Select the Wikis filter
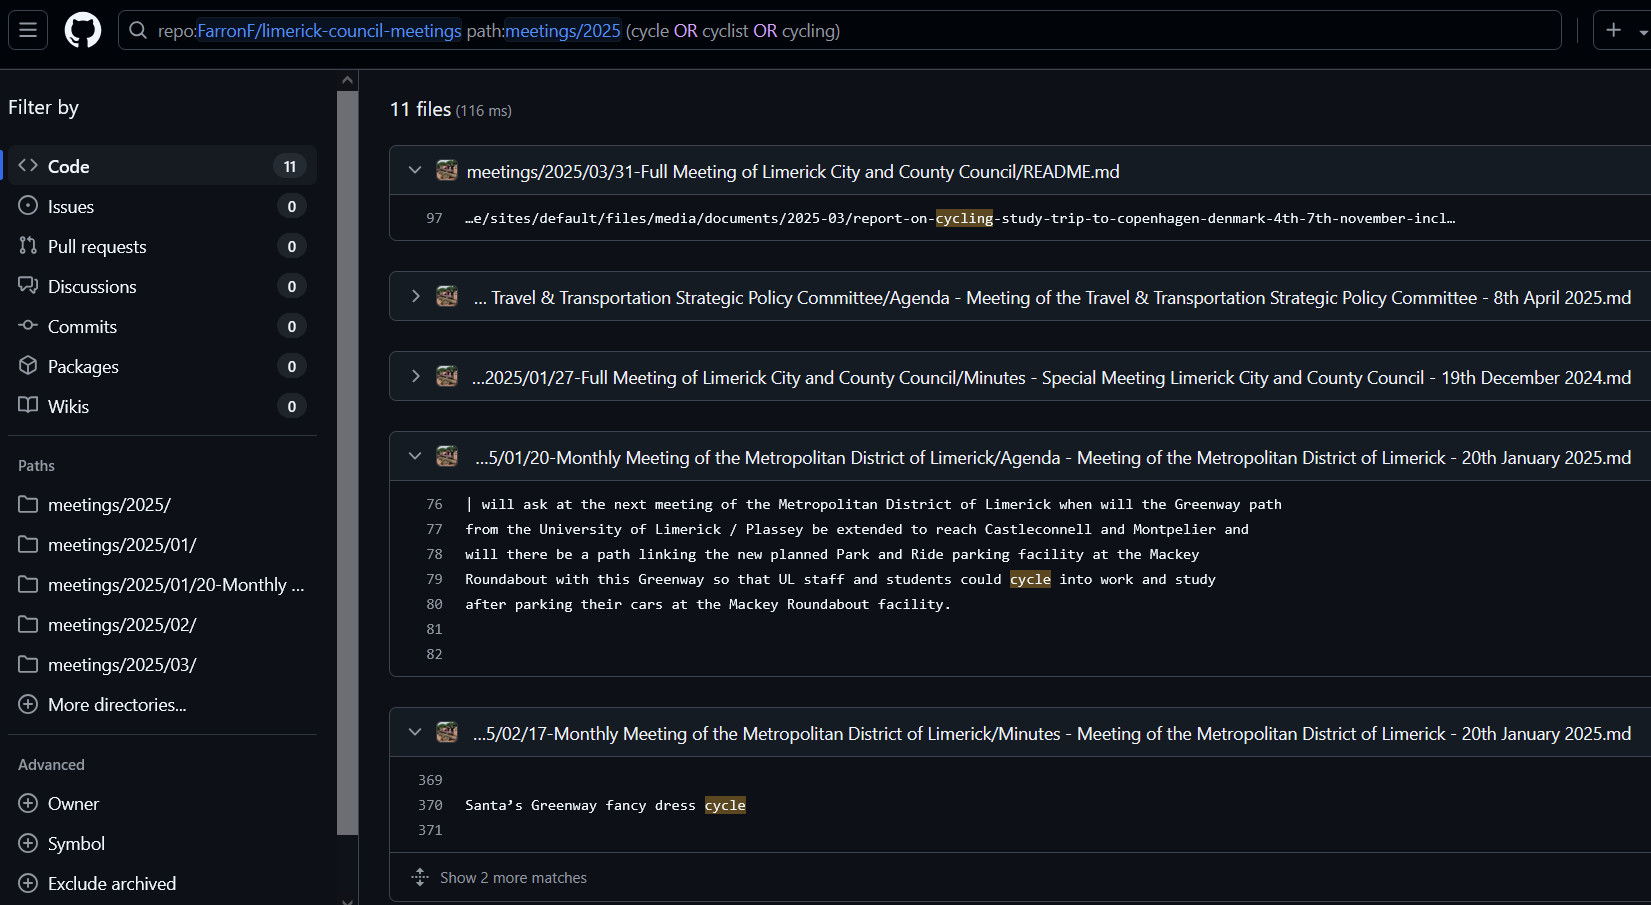This screenshot has width=1651, height=905. coord(162,406)
